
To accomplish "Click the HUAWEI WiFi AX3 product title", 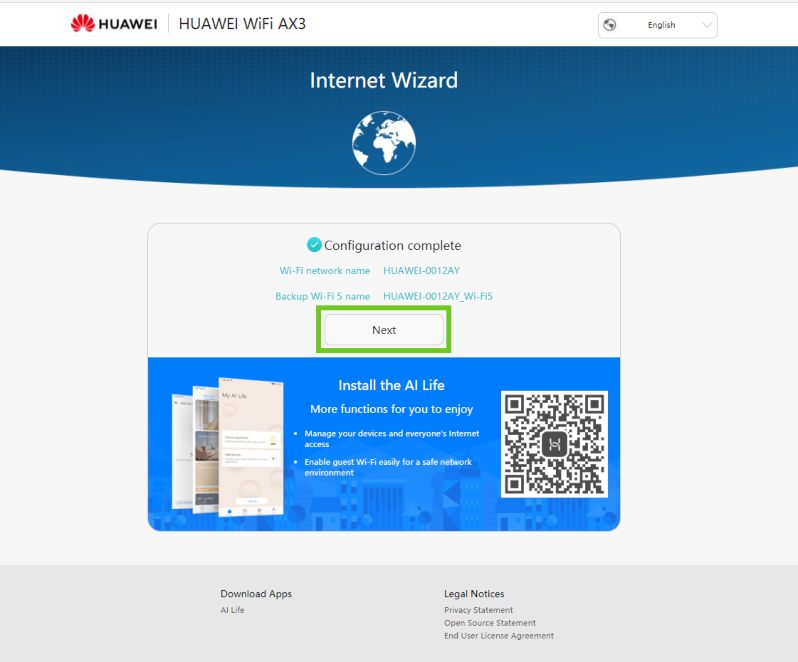I will click(242, 24).
